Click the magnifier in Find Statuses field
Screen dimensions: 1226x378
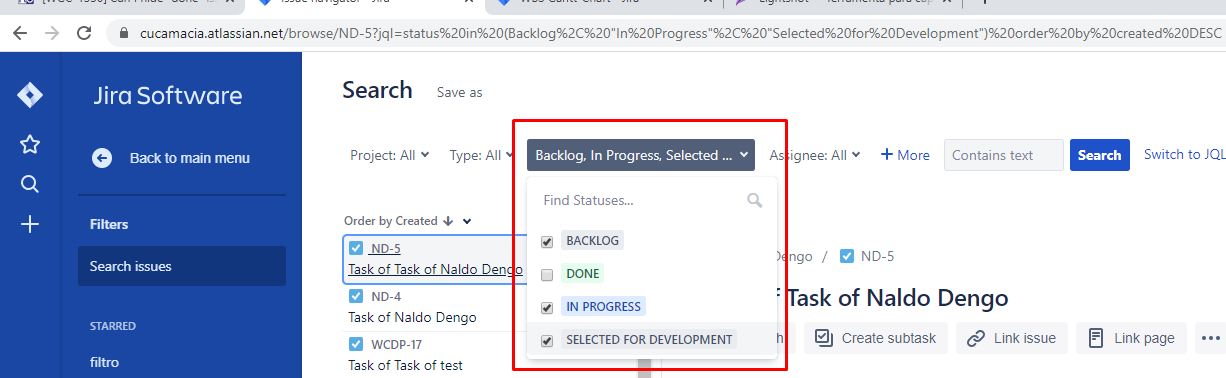click(x=755, y=200)
